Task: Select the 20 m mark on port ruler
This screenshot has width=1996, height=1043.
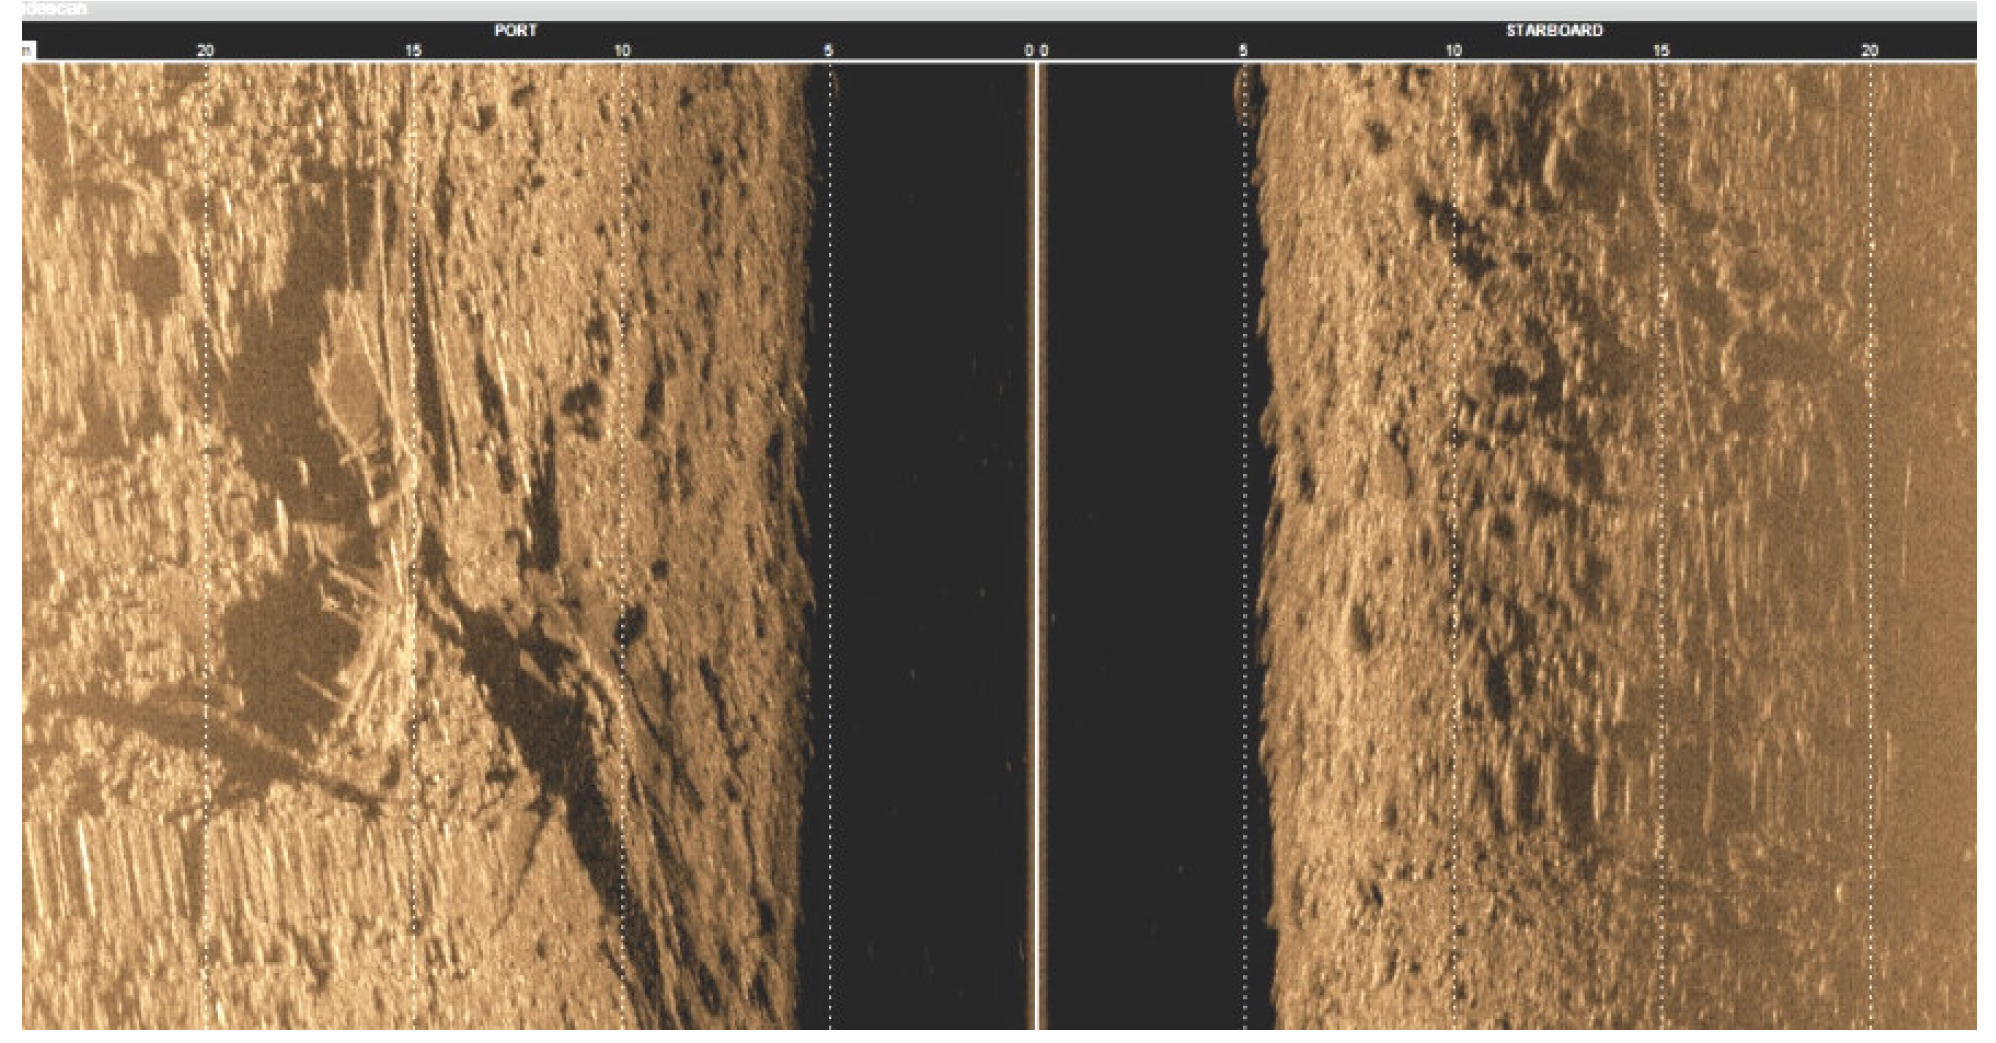Action: click(205, 50)
